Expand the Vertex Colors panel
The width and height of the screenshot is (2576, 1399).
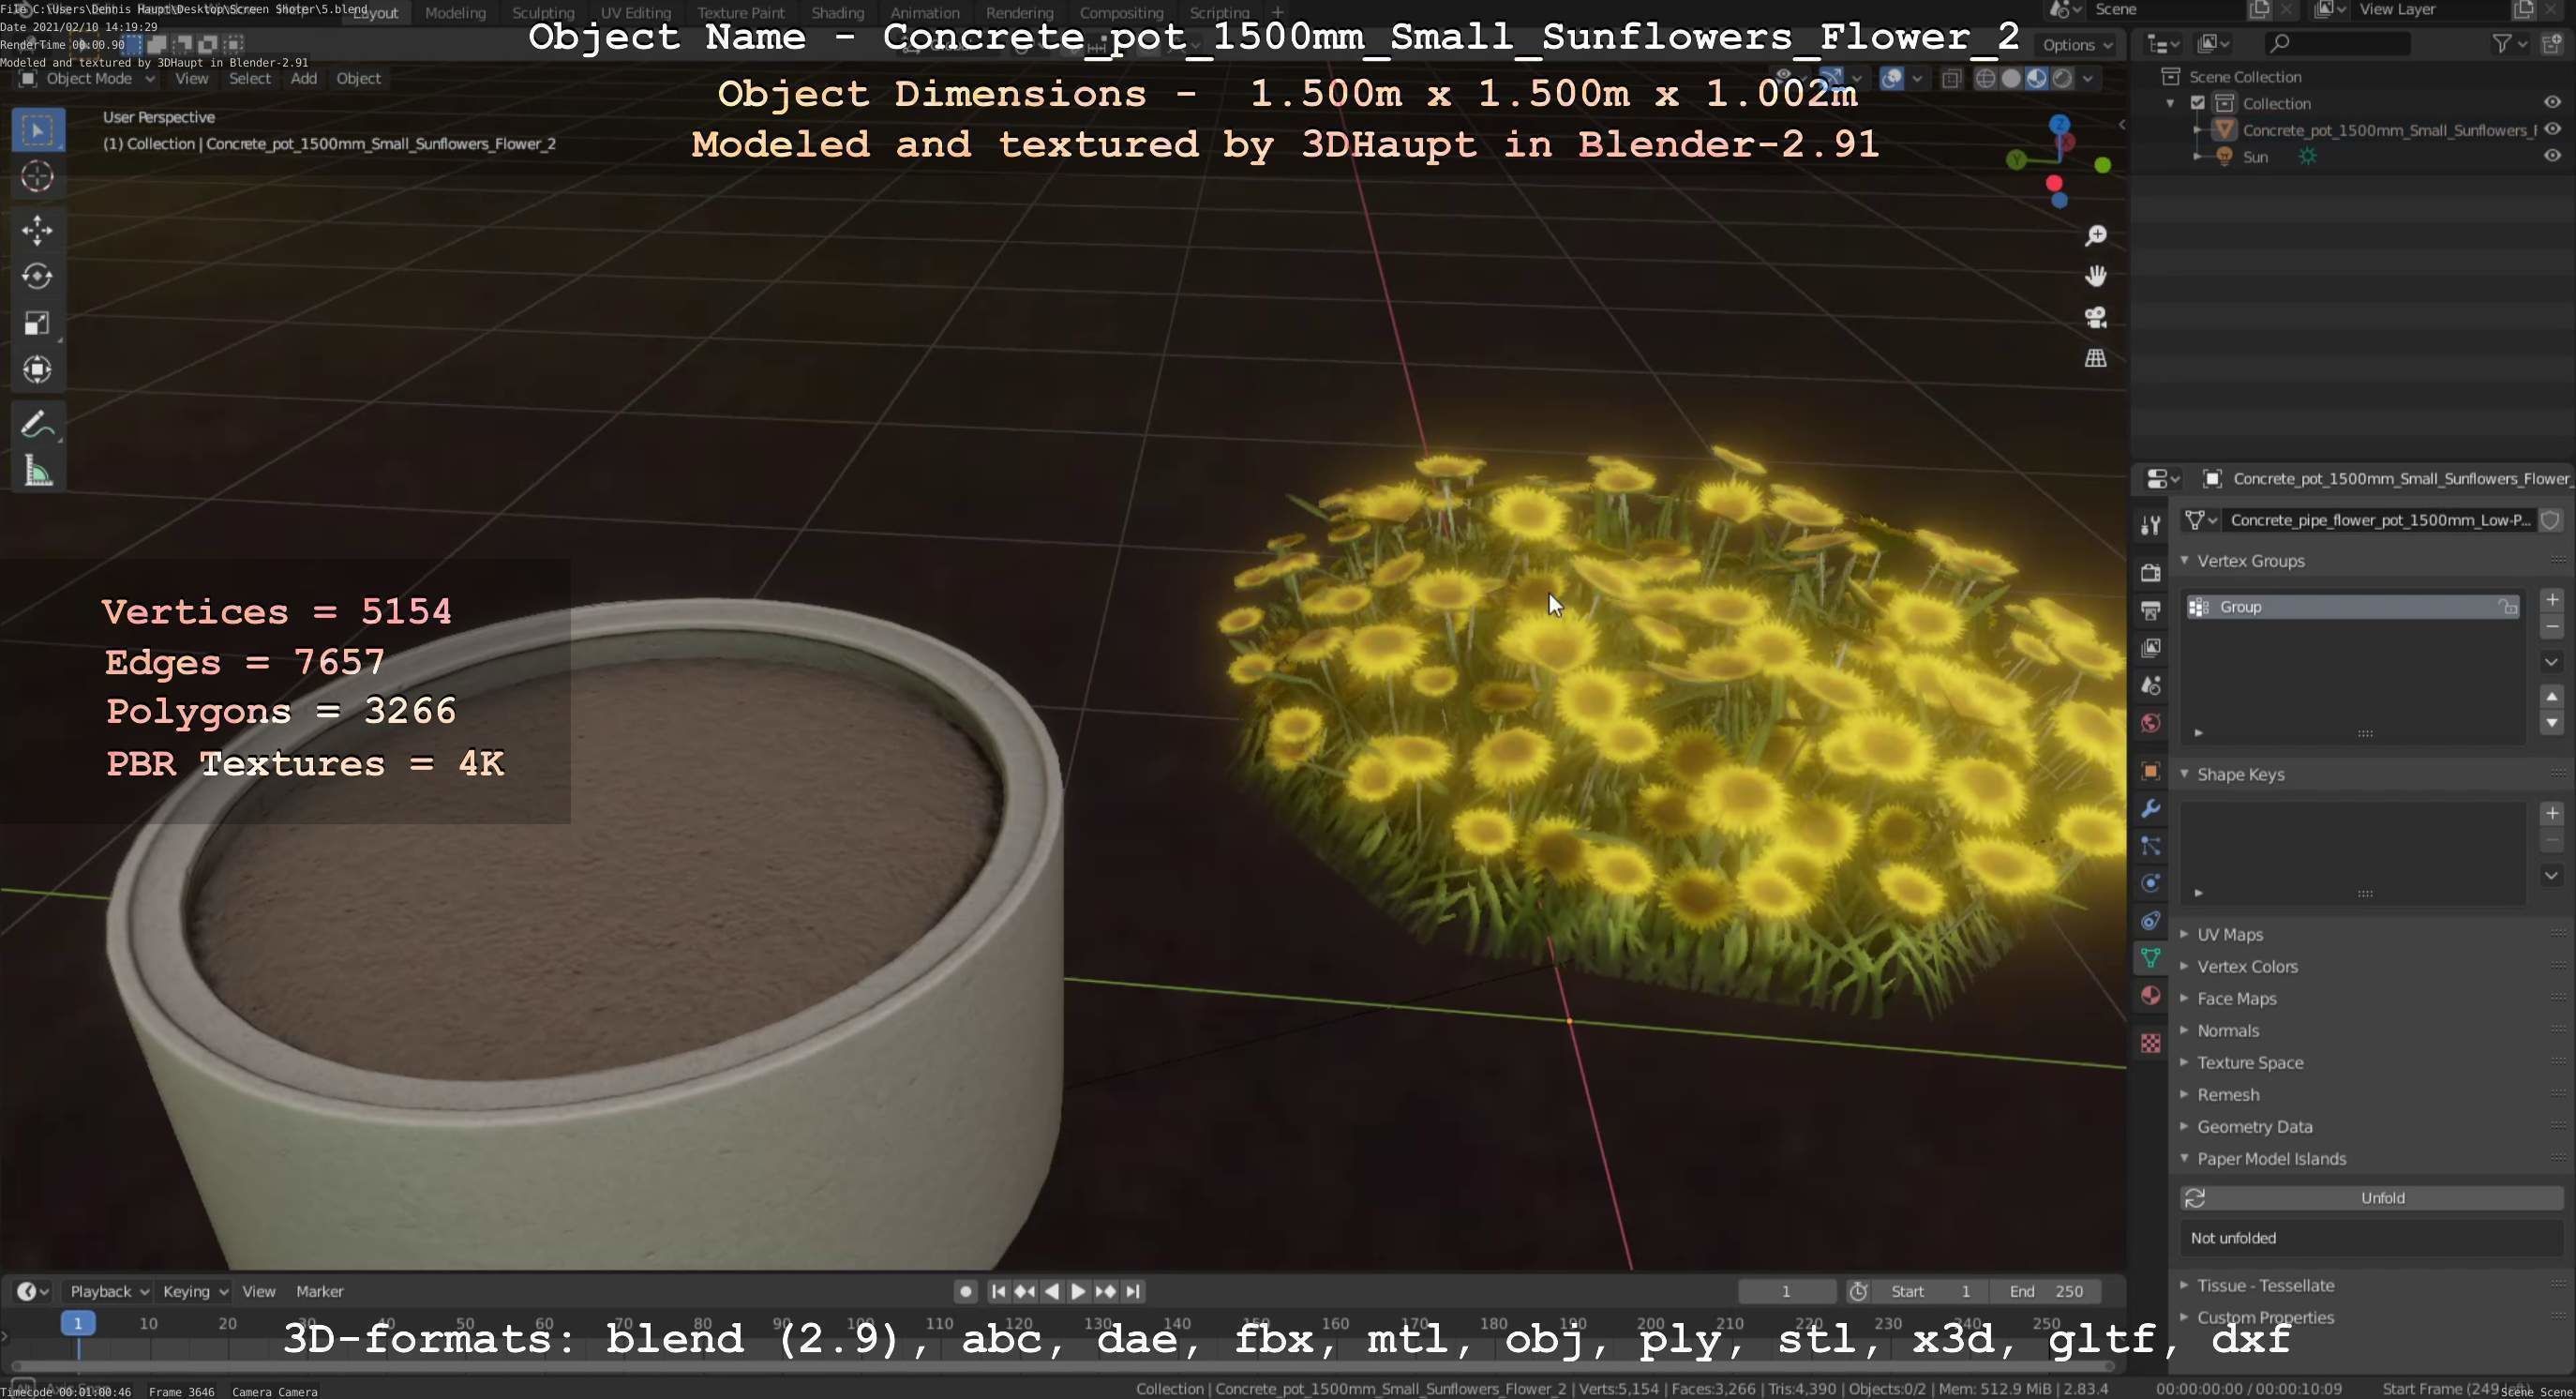click(2184, 966)
